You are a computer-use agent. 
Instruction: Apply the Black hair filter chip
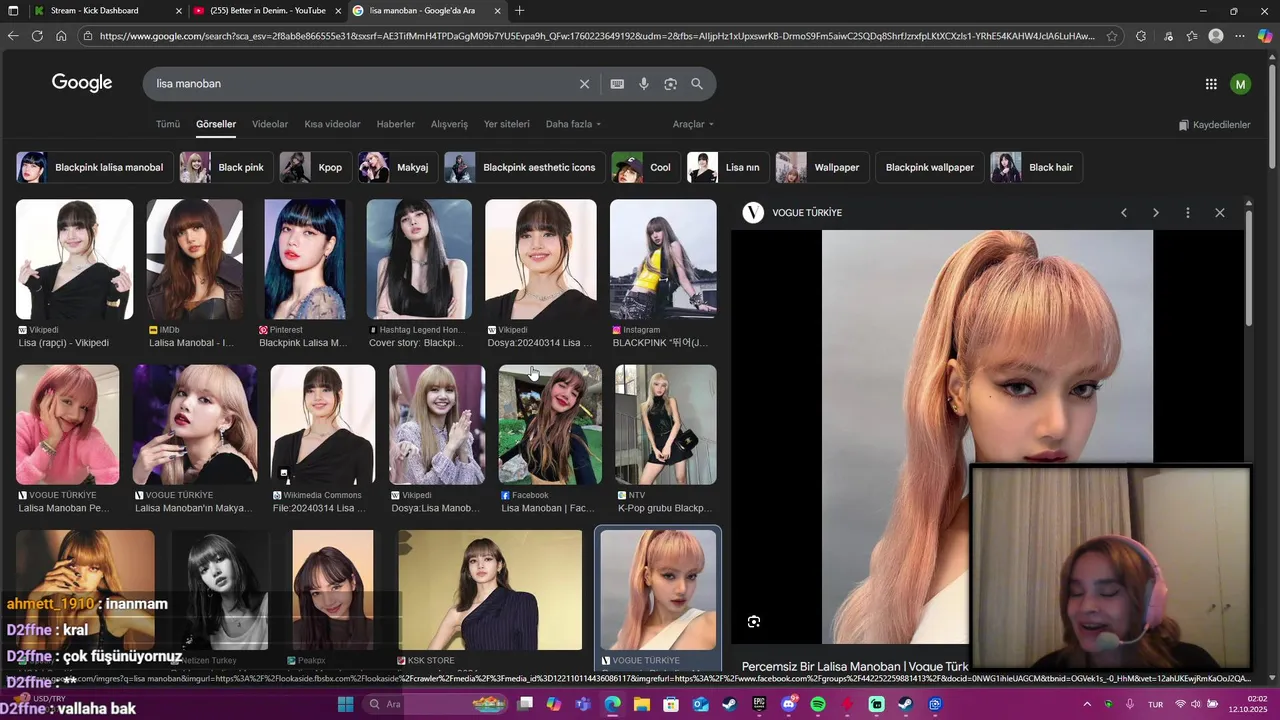[x=1037, y=167]
